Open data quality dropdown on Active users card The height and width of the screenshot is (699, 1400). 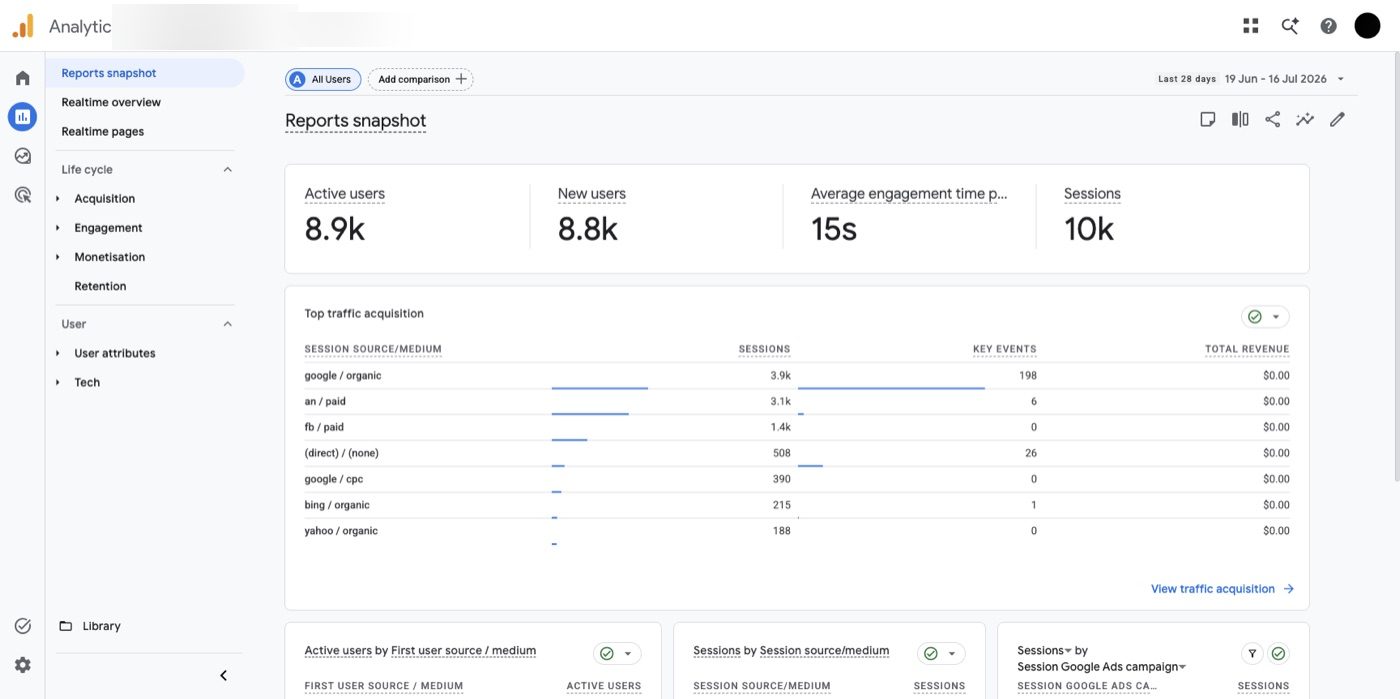(617, 654)
